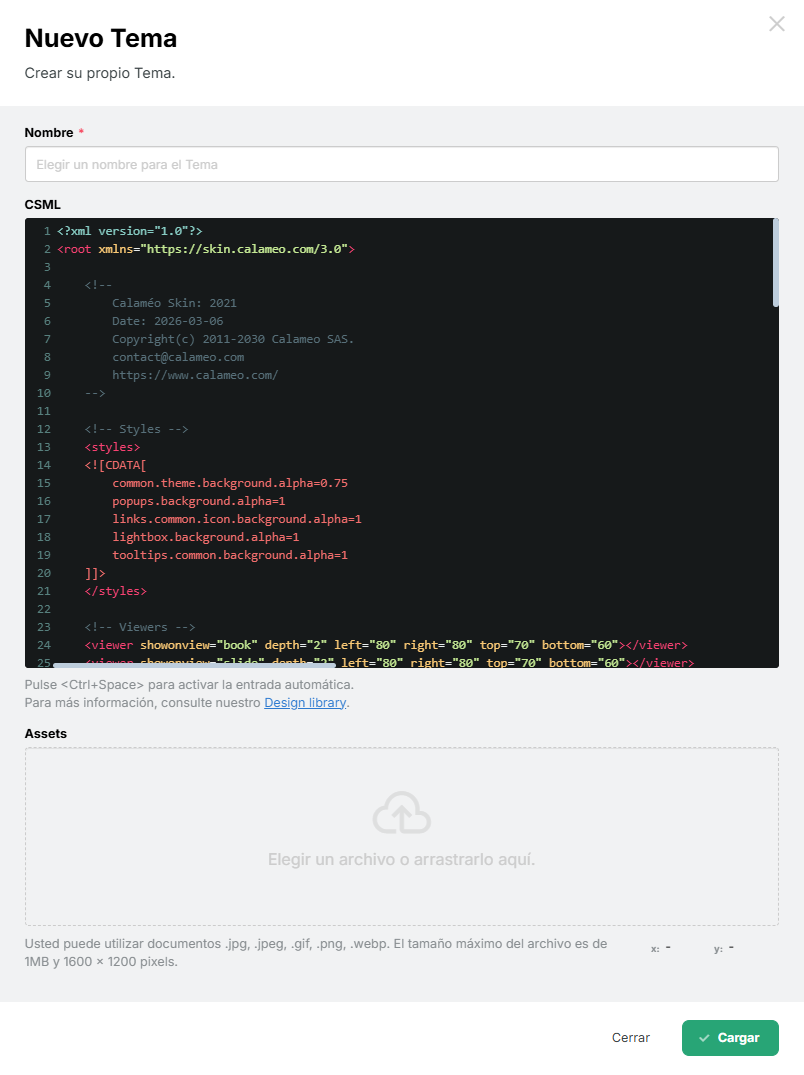Click 'Copyright(c) 2011-2030 Calameo SAS.' line

pyautogui.click(x=233, y=339)
